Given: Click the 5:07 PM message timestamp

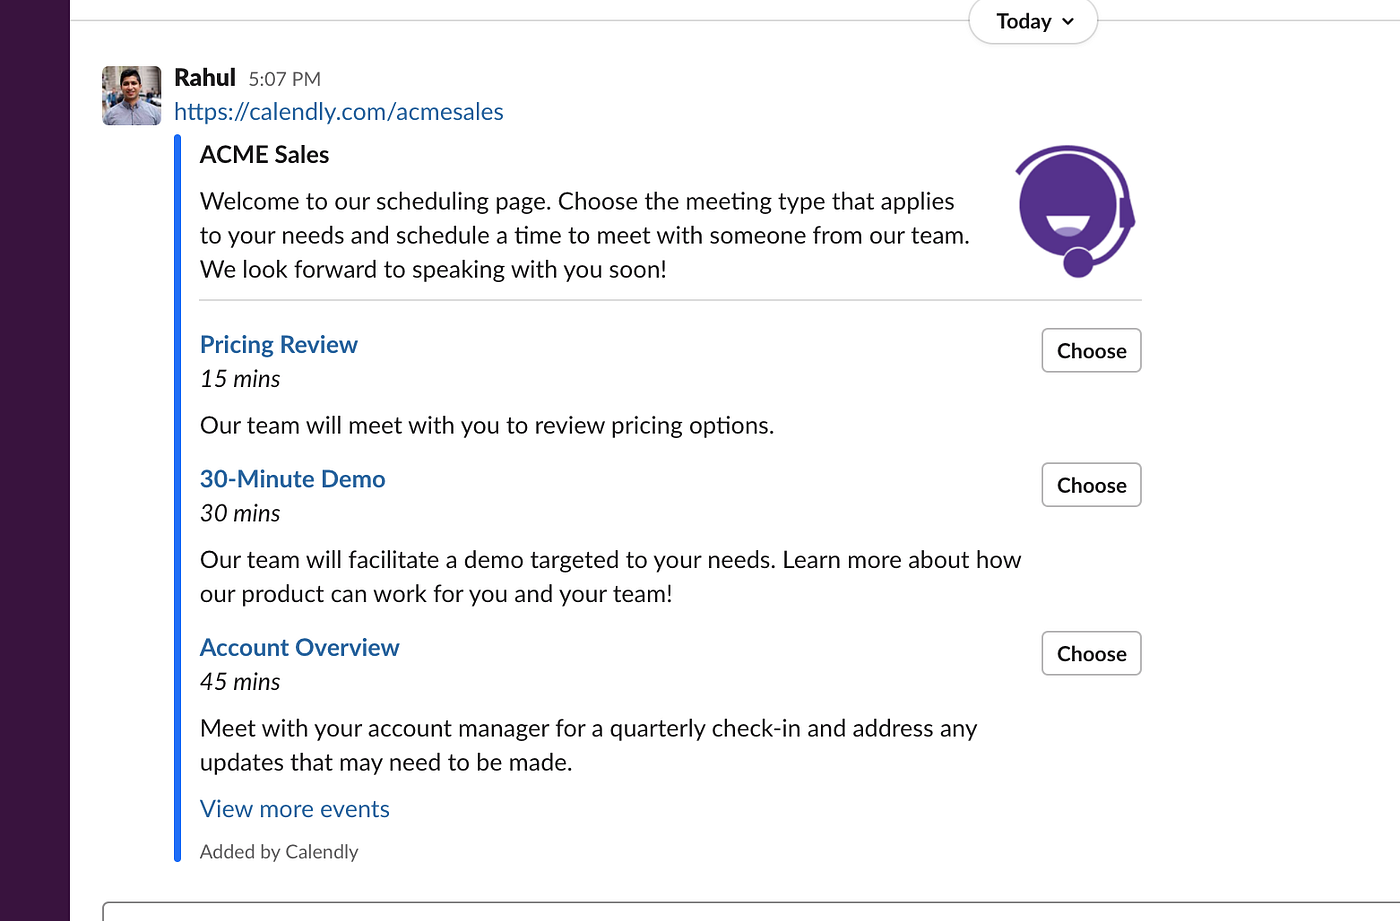Looking at the screenshot, I should (x=285, y=79).
